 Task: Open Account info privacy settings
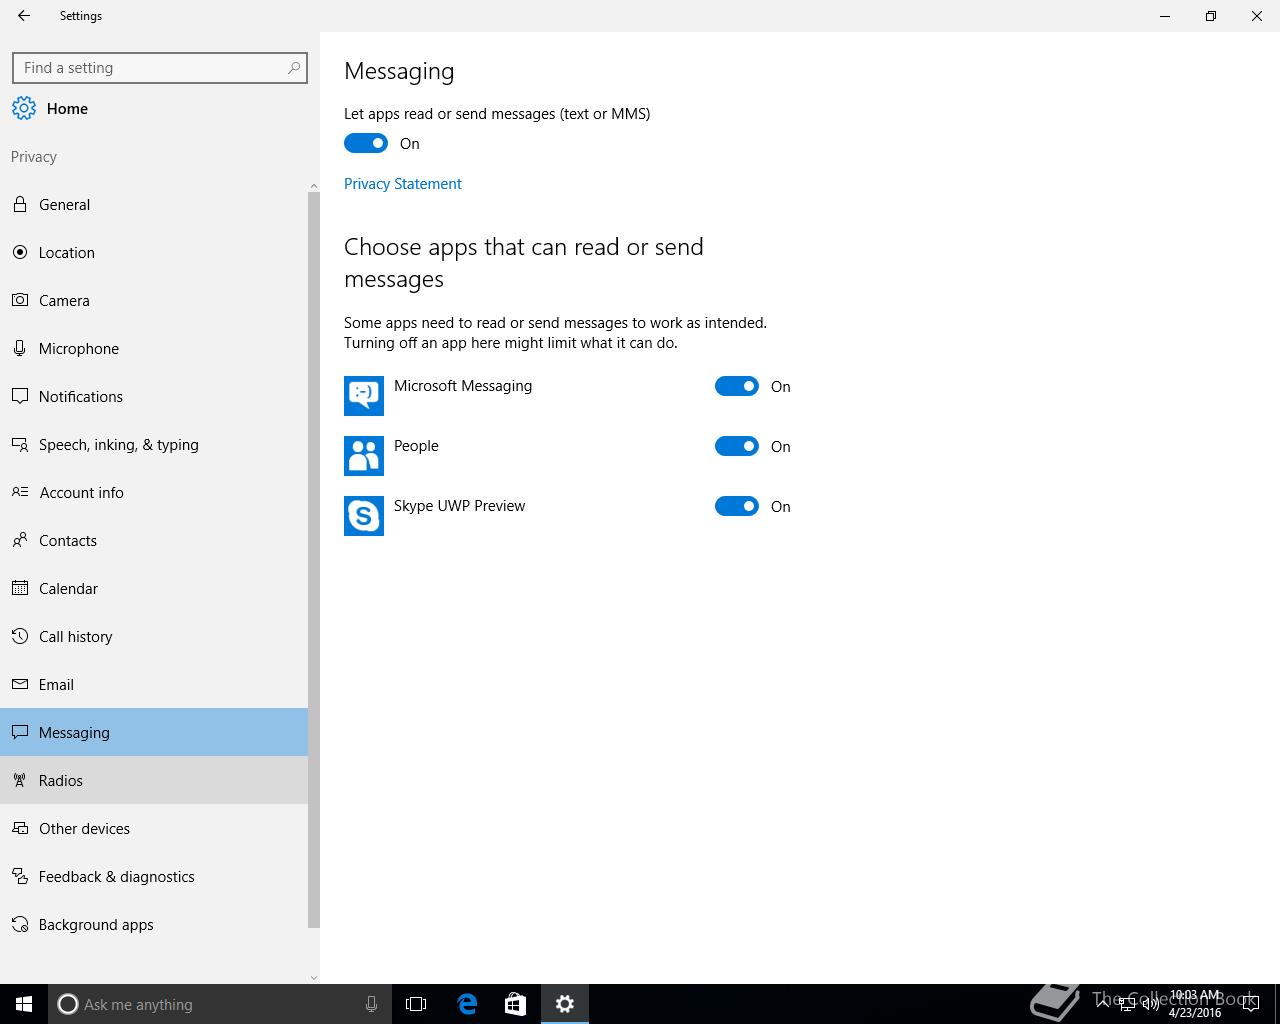click(154, 492)
